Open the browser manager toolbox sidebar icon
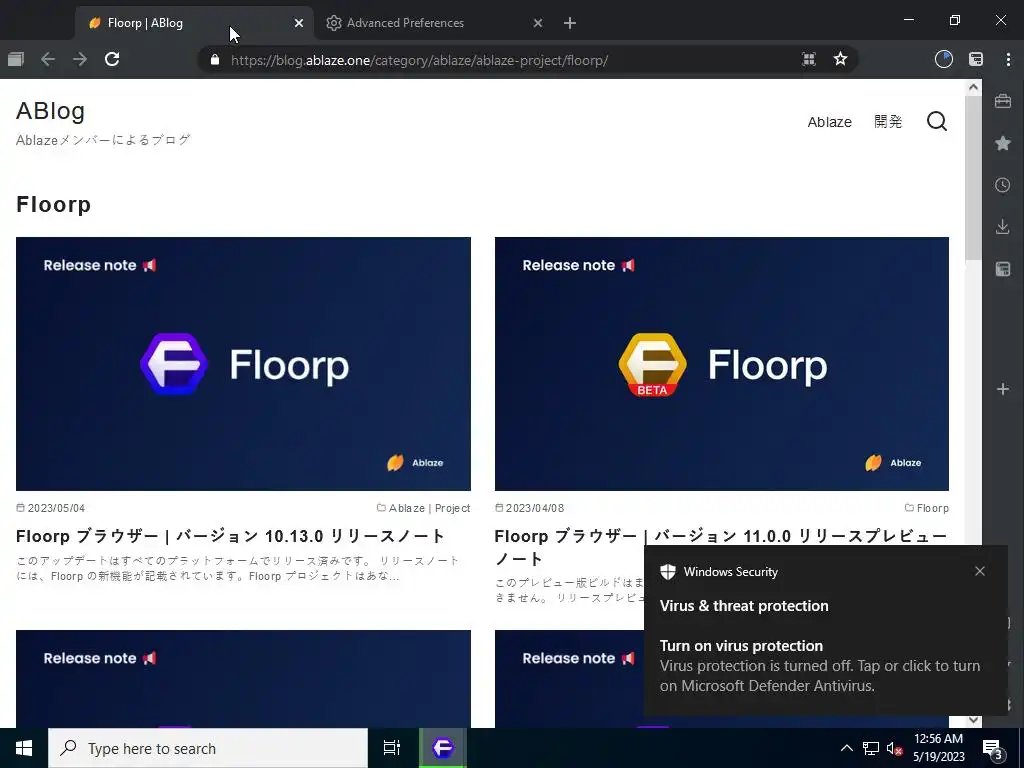Image resolution: width=1024 pixels, height=768 pixels. tap(1003, 101)
